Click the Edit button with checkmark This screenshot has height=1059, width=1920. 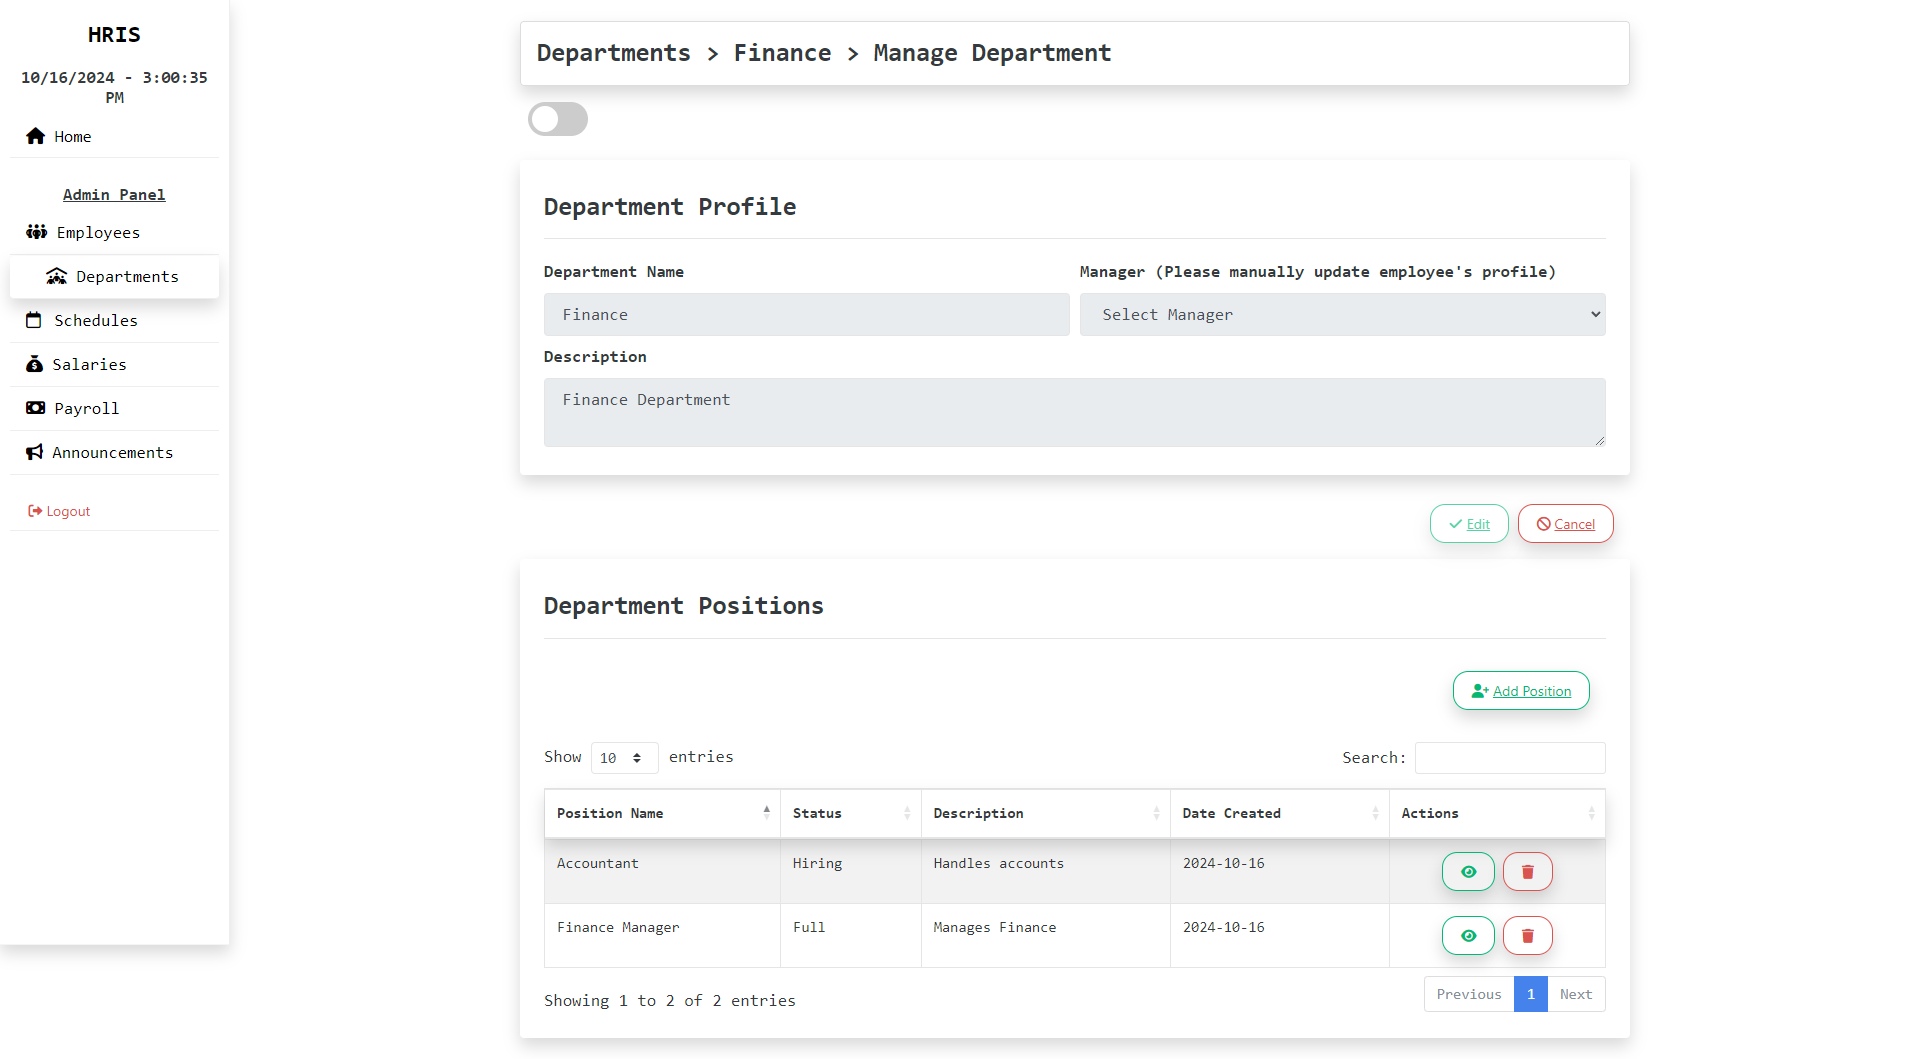click(x=1469, y=524)
